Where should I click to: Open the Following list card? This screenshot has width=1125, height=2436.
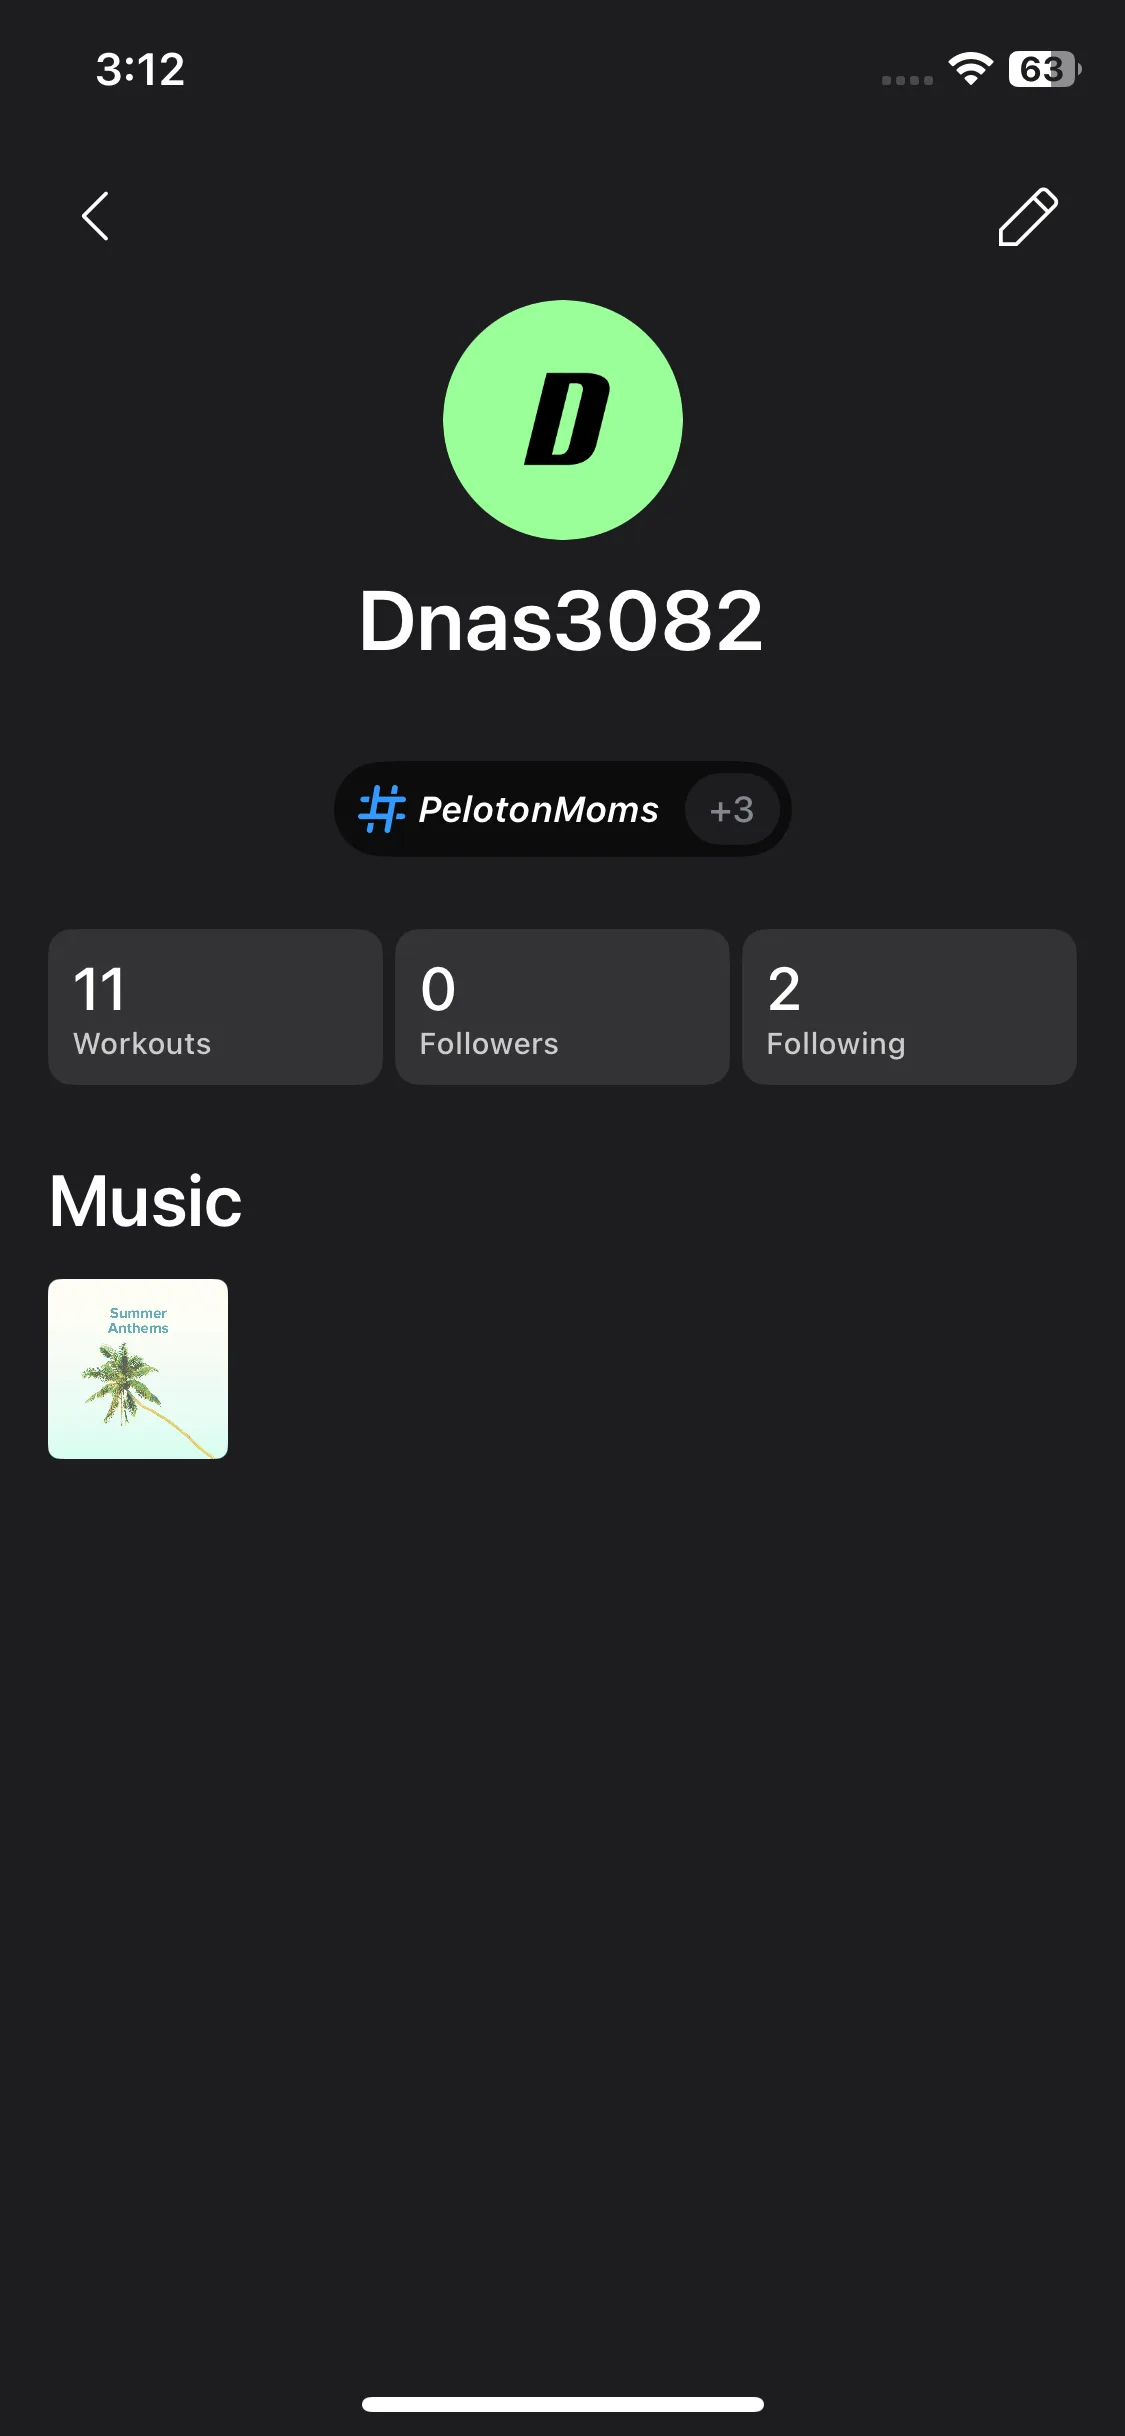[x=909, y=1007]
